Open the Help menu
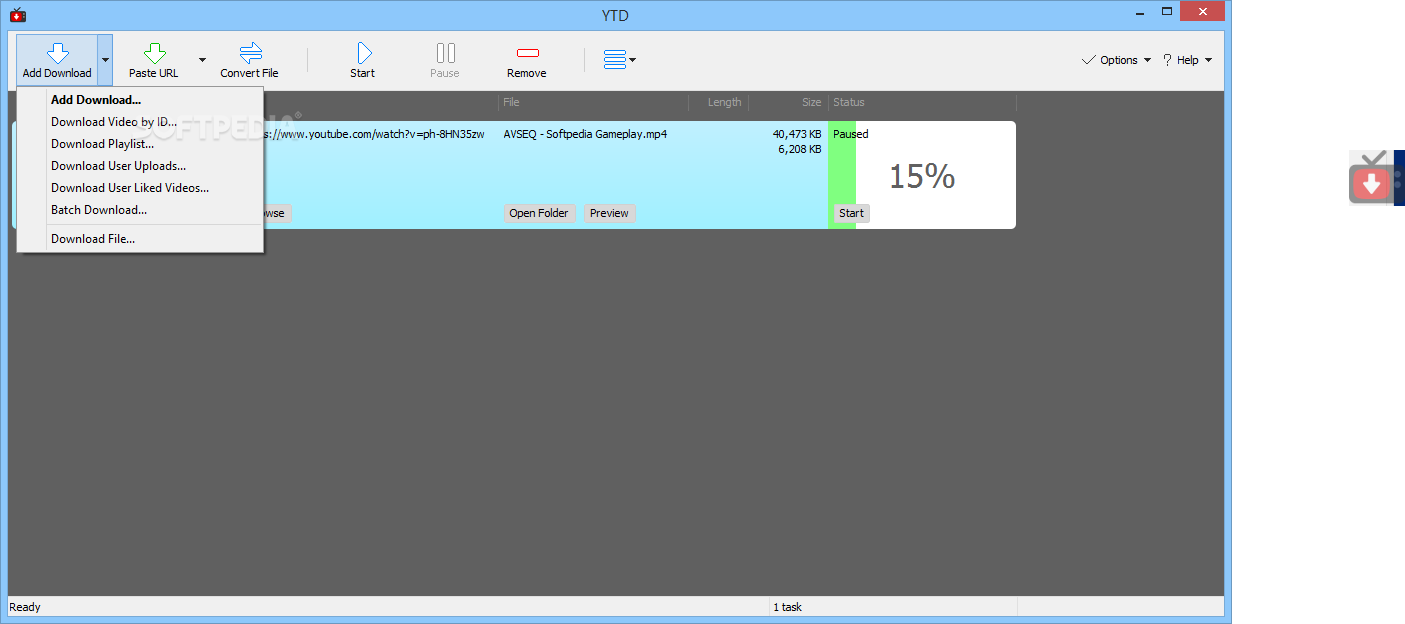This screenshot has width=1405, height=624. tap(1187, 60)
